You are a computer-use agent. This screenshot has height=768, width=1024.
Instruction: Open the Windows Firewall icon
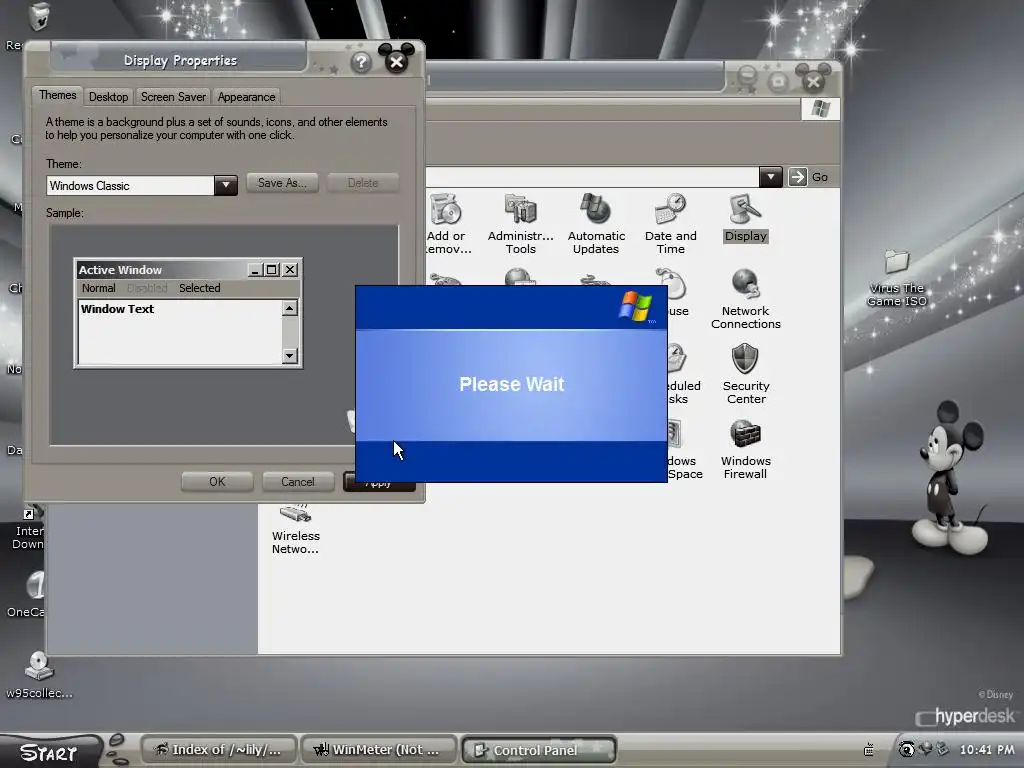(x=746, y=449)
